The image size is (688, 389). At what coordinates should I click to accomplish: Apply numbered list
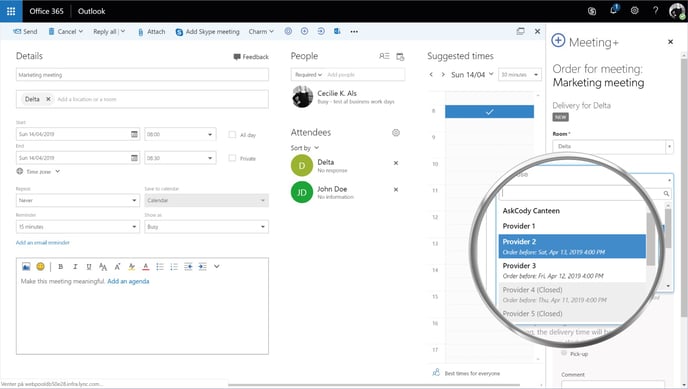174,267
